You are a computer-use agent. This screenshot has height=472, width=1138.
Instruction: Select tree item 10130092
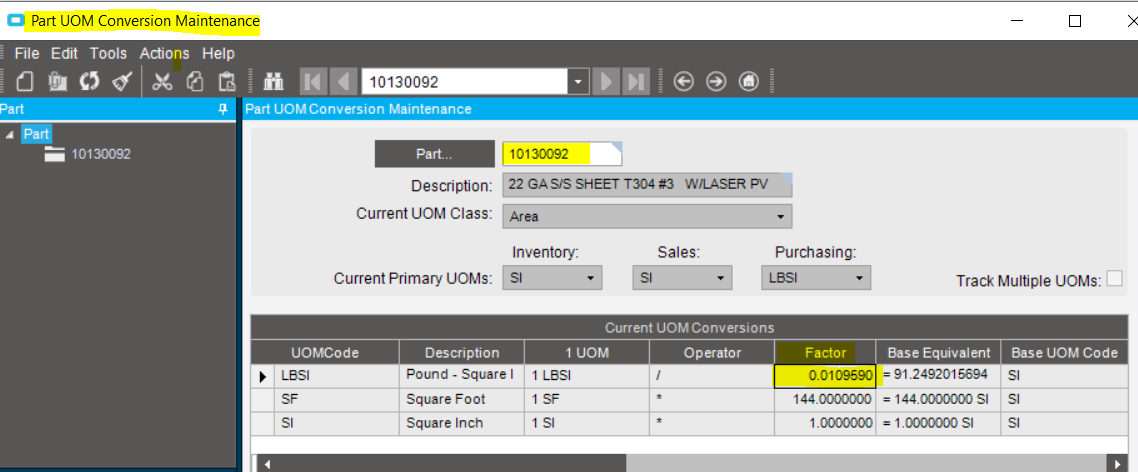[x=101, y=154]
